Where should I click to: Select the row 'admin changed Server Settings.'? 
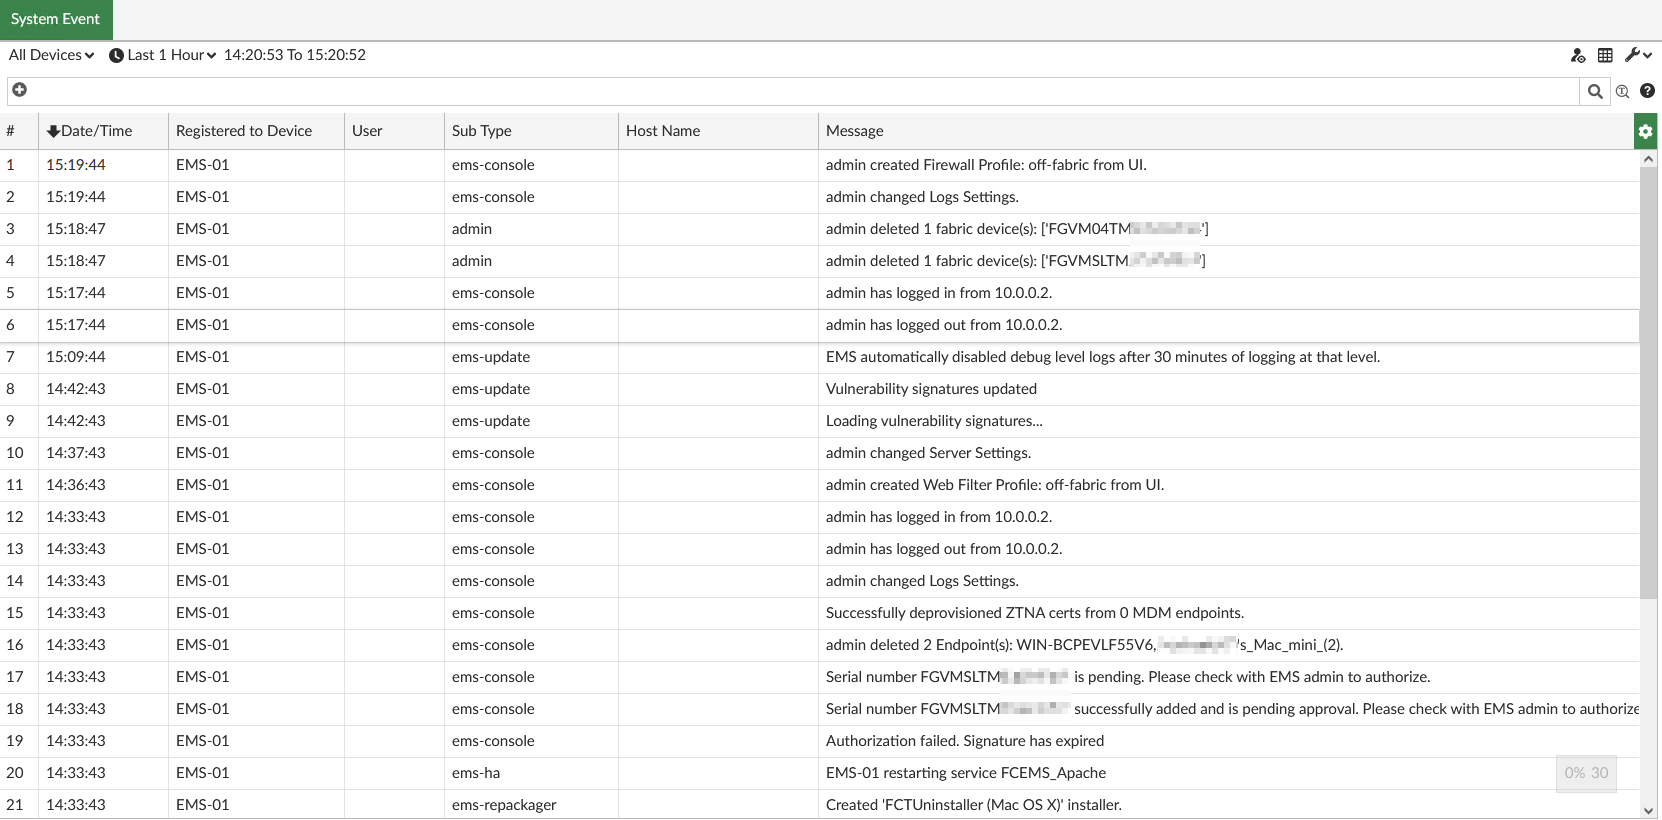coord(928,453)
